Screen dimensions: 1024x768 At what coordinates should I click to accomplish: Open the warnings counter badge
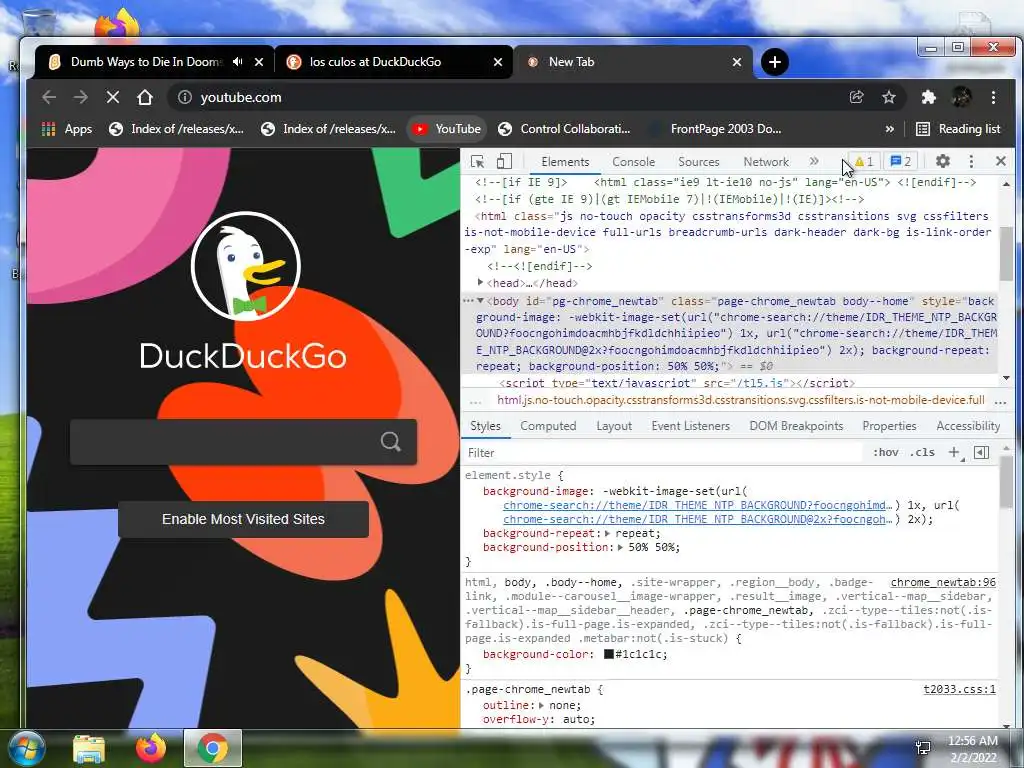click(x=863, y=161)
